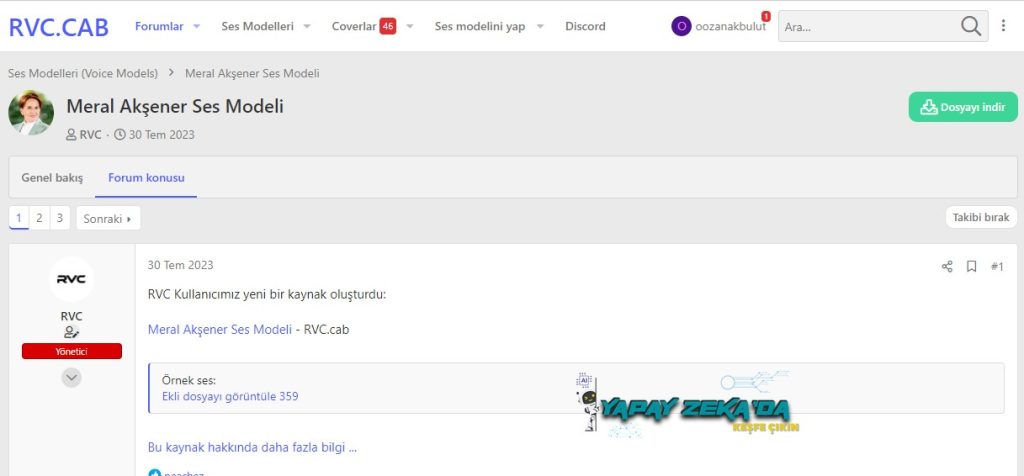This screenshot has width=1024, height=476.
Task: Open Ekli dosyayı görüntüle 359 attachment
Action: tap(230, 396)
